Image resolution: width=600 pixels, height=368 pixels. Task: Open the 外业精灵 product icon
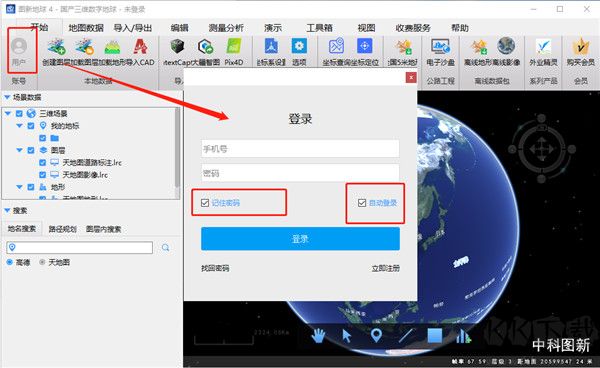[x=543, y=47]
